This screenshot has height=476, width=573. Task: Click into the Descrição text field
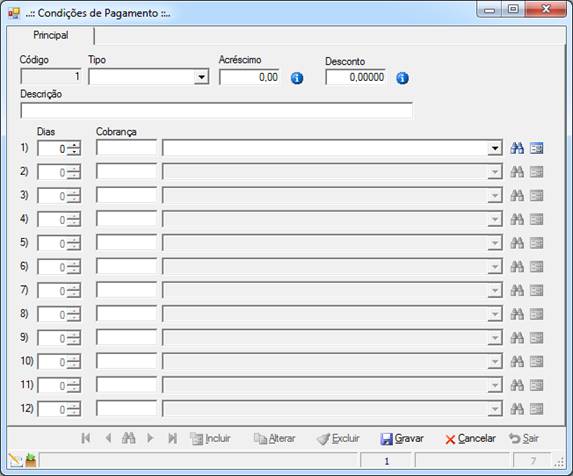pos(217,111)
